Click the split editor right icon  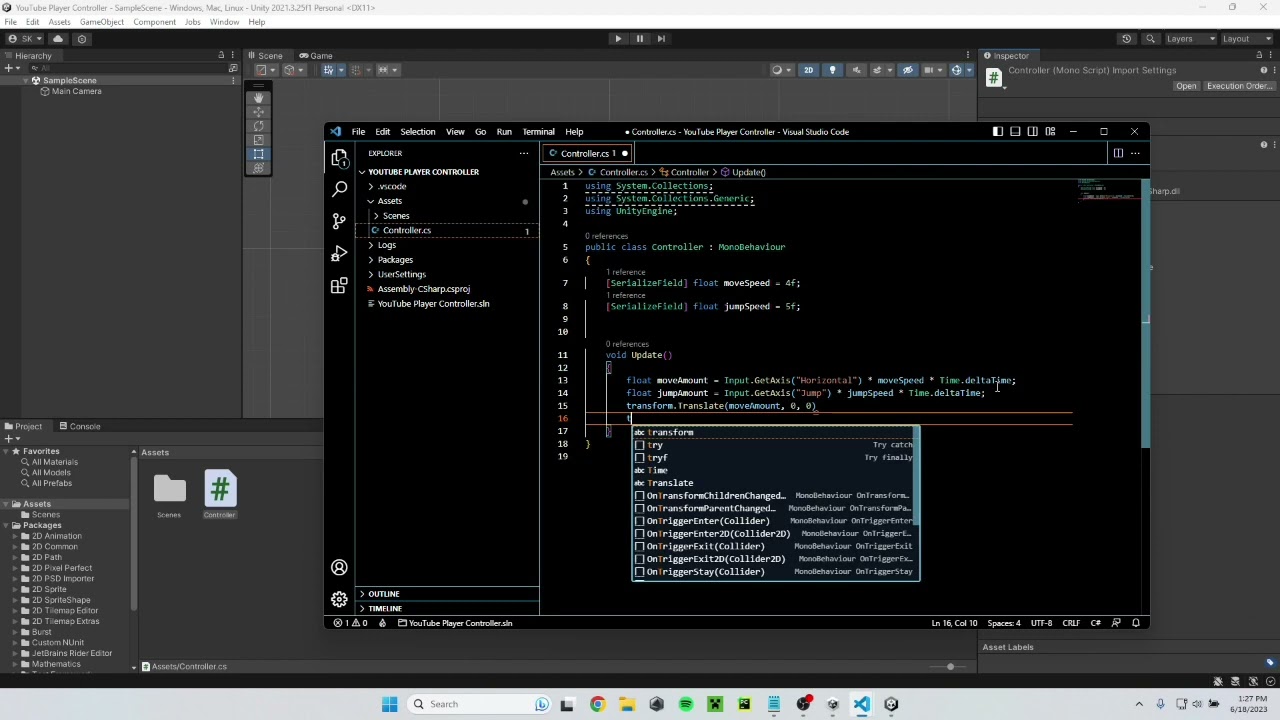pos(1118,153)
